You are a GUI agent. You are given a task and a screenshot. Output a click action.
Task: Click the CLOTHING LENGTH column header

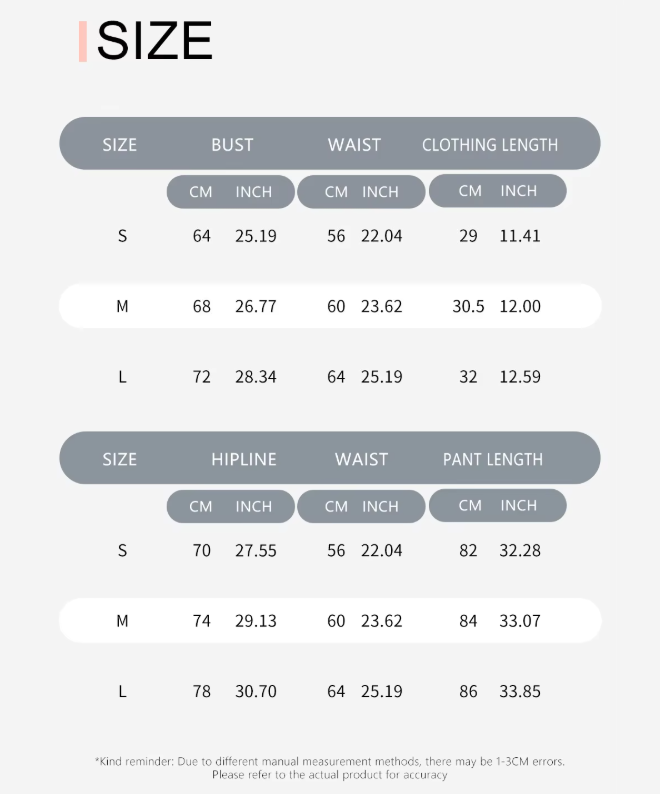(490, 145)
